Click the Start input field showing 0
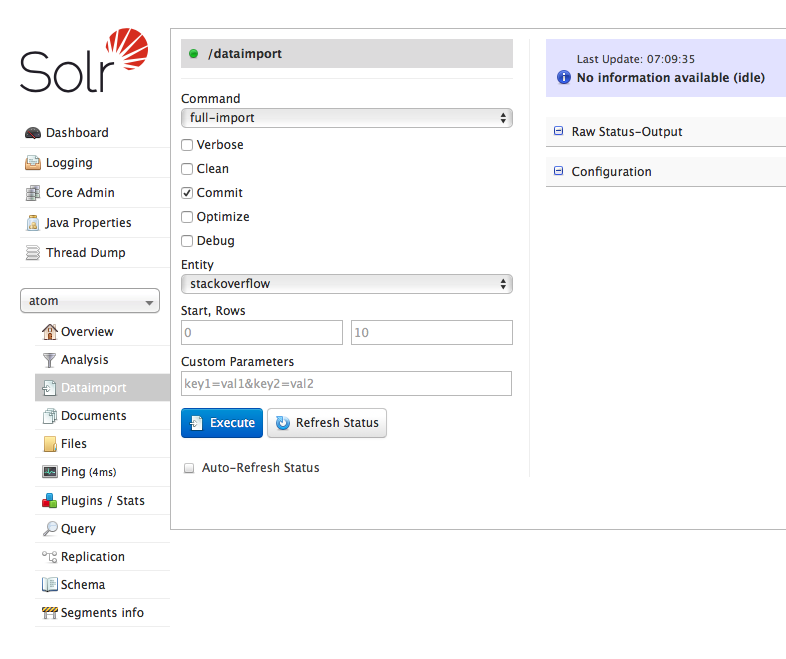The width and height of the screenshot is (786, 659). pos(262,333)
